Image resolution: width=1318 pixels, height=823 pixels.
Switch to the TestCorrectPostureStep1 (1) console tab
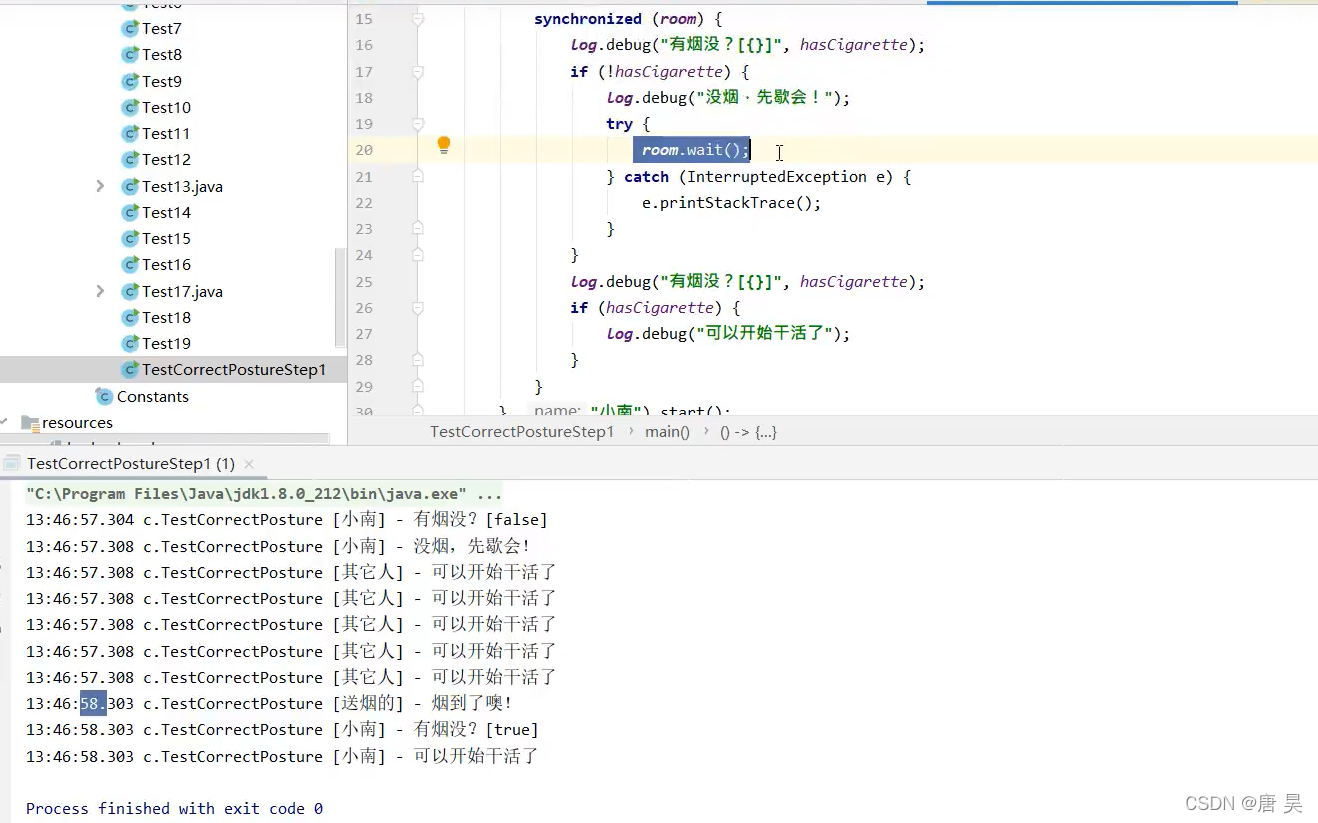tap(128, 463)
